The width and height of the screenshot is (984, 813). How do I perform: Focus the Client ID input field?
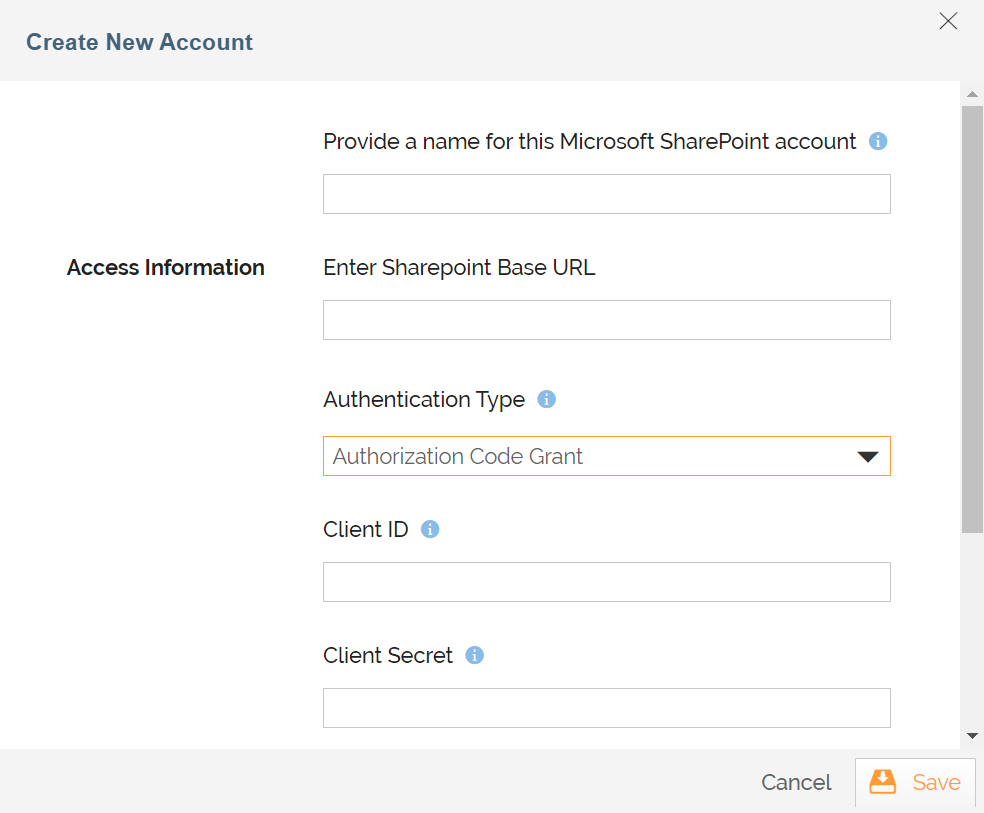coord(606,582)
